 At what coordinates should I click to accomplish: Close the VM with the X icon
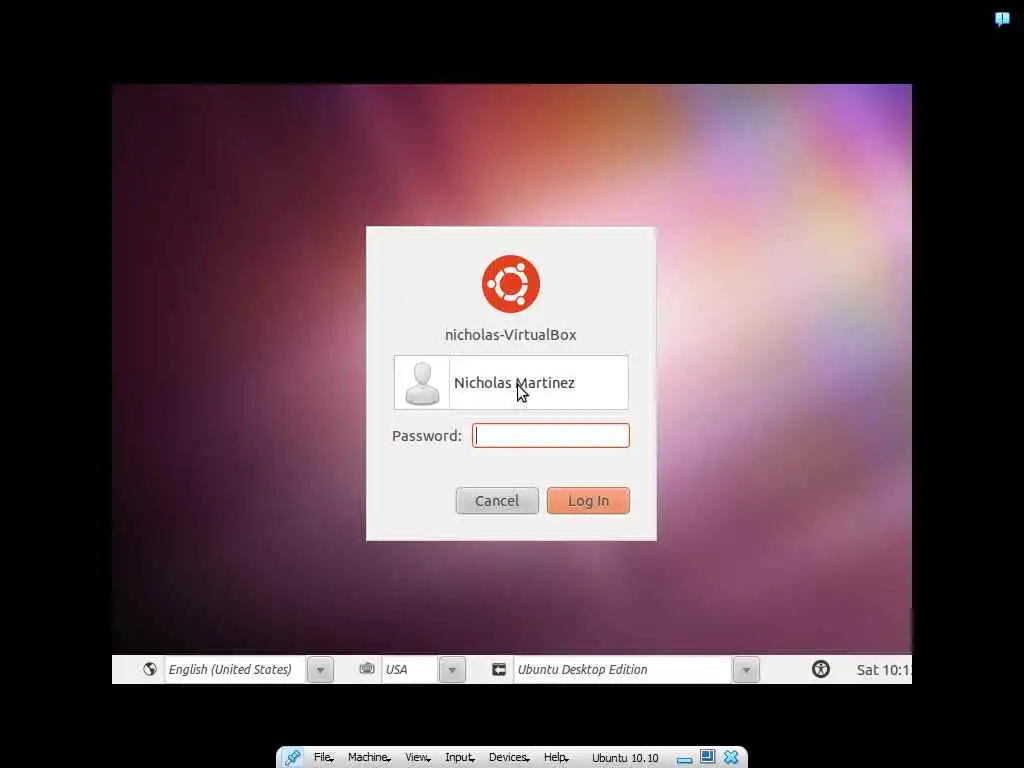(731, 757)
